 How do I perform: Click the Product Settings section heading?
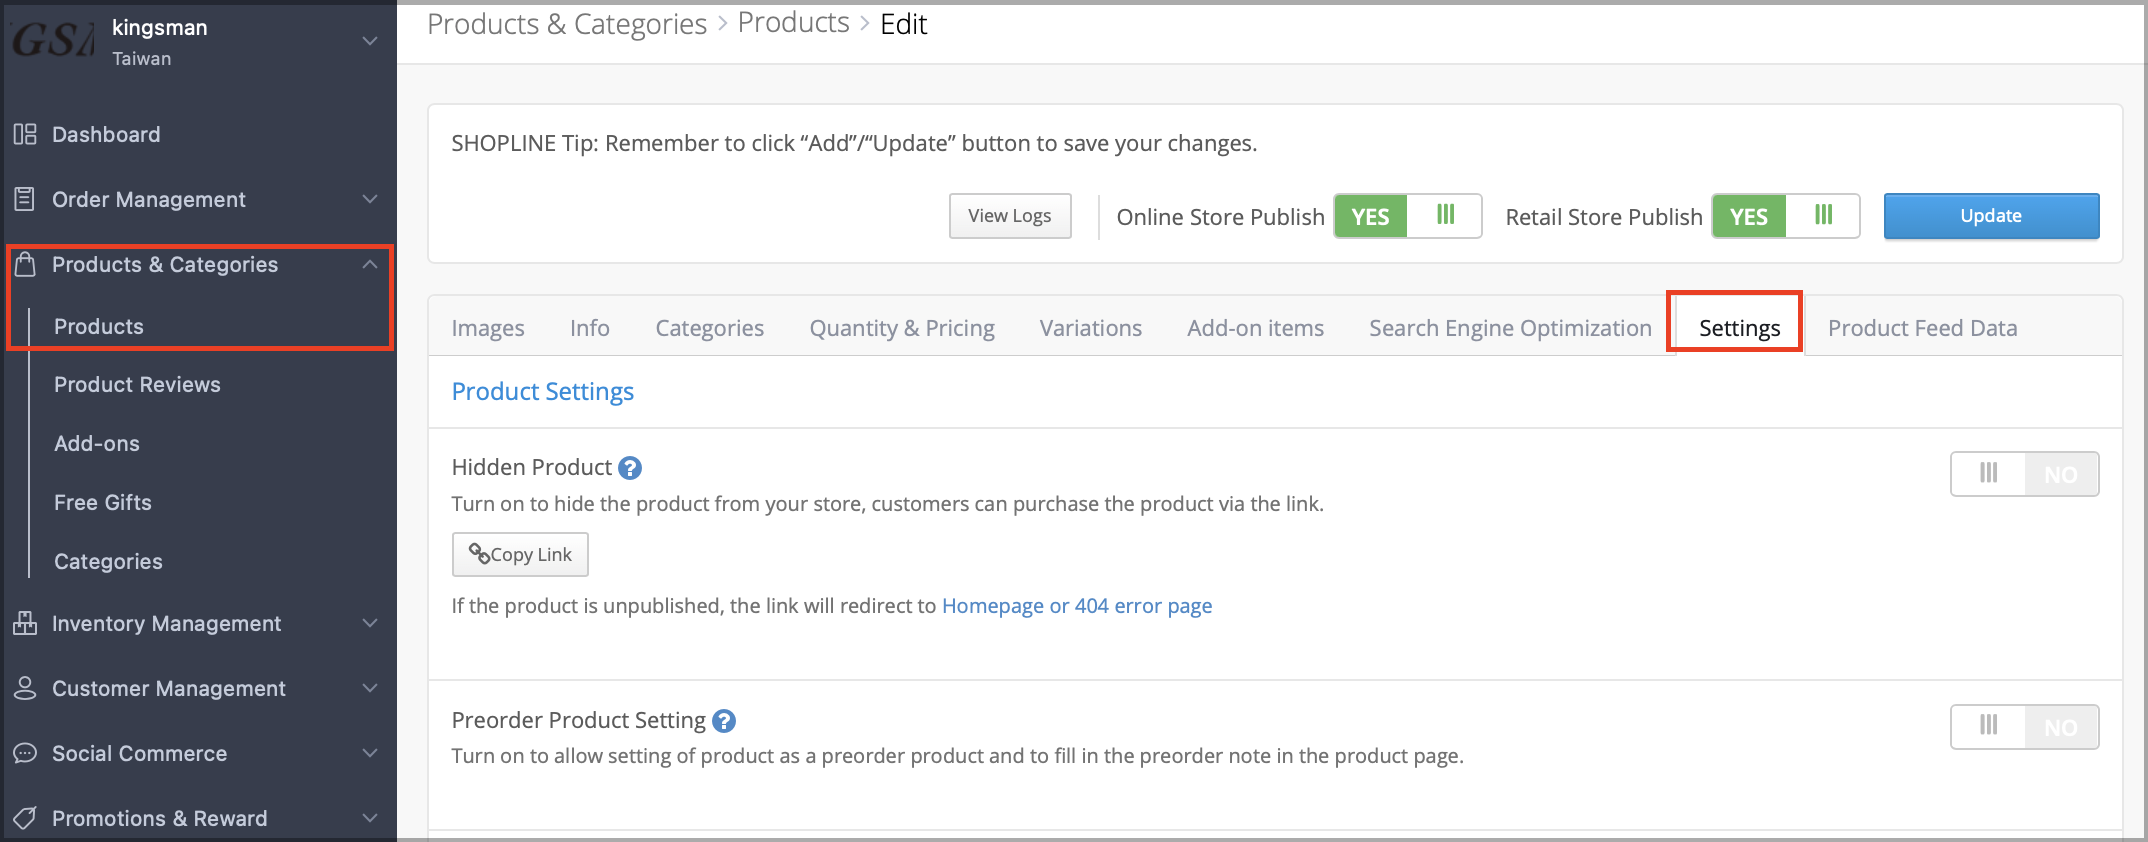[x=543, y=391]
